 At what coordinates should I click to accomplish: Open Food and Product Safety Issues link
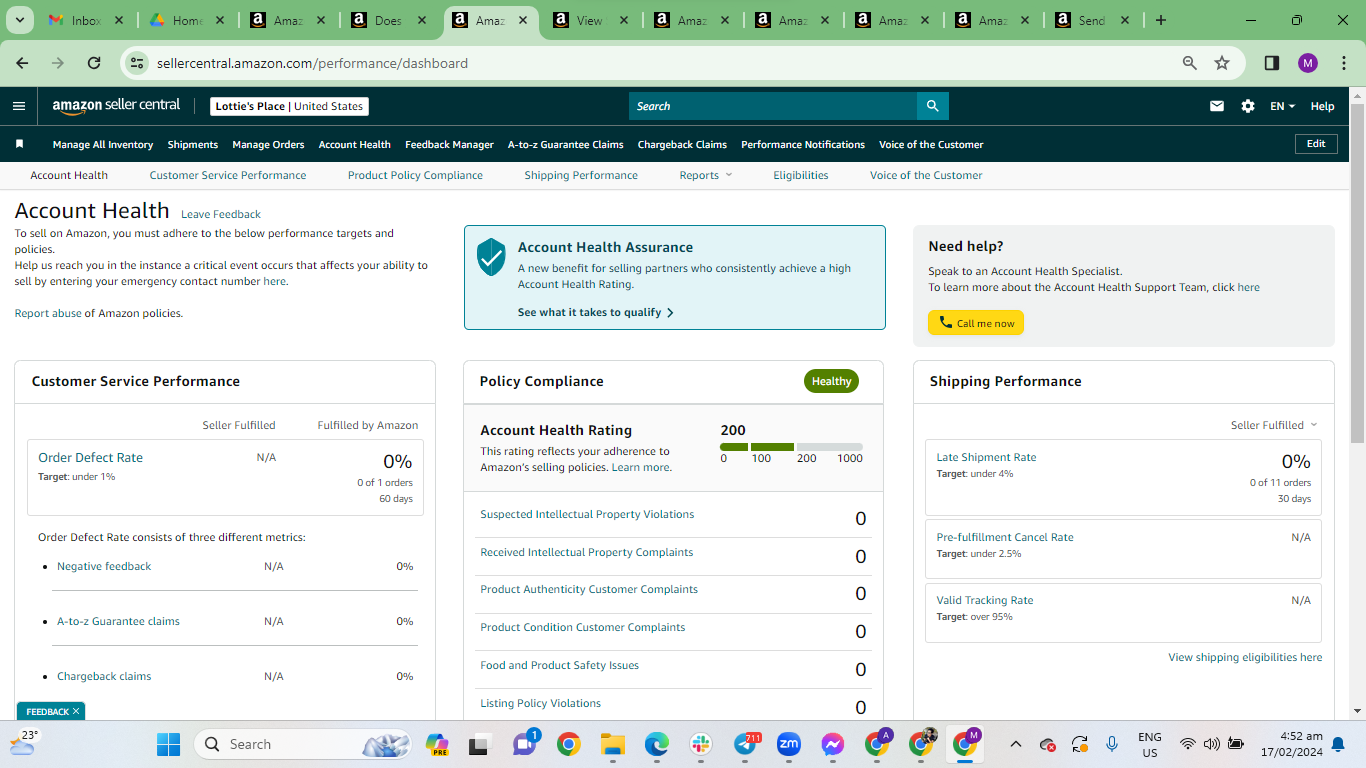point(559,665)
